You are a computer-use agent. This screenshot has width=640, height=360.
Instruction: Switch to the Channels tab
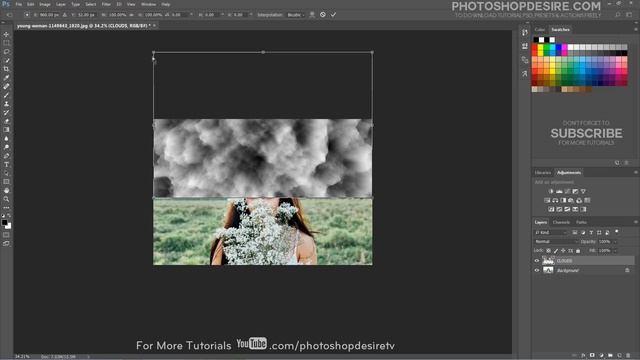(x=561, y=222)
